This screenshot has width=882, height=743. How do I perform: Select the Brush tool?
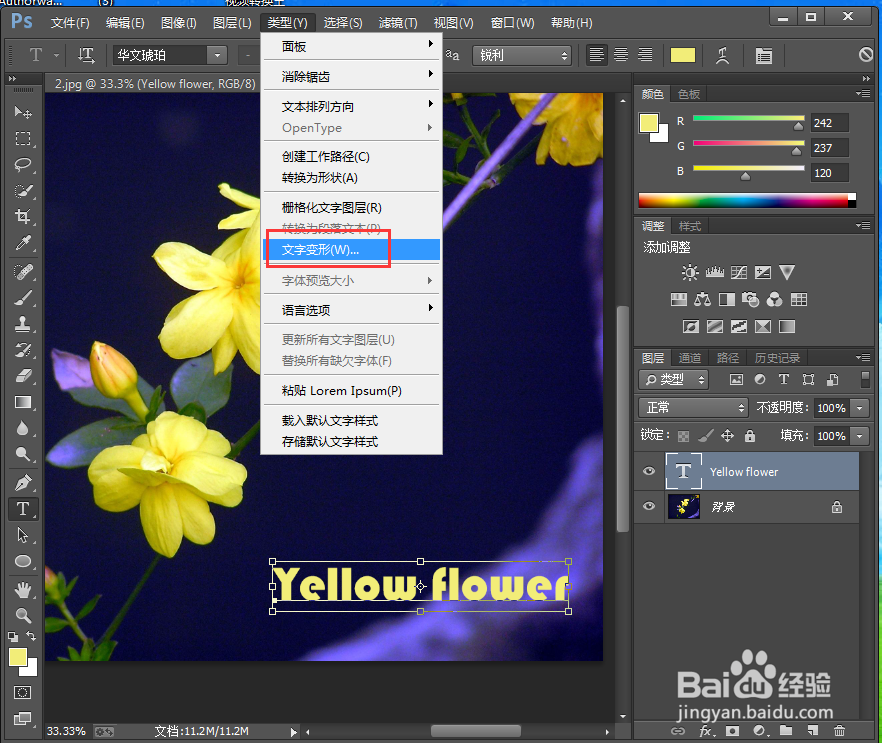click(22, 298)
